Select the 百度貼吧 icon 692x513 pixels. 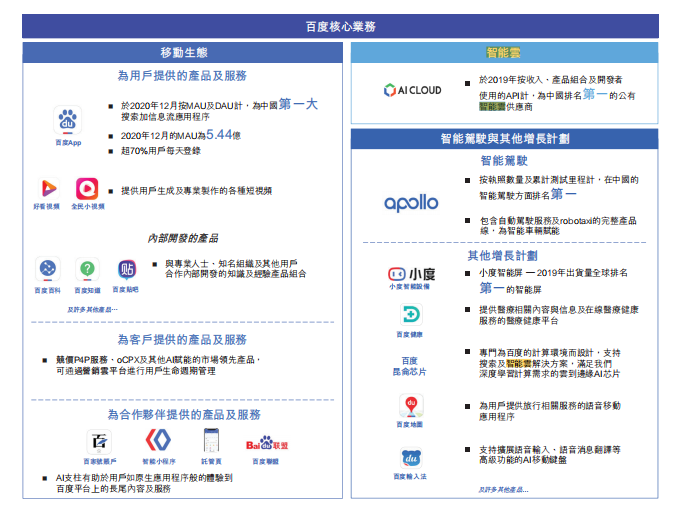click(x=127, y=269)
